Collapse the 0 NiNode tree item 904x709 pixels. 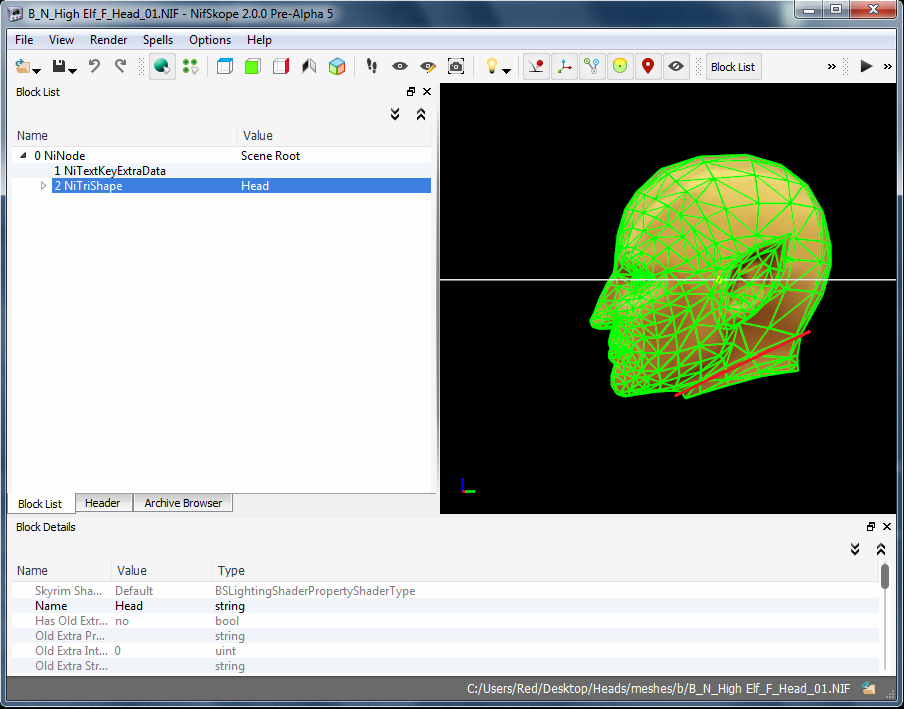tap(24, 156)
